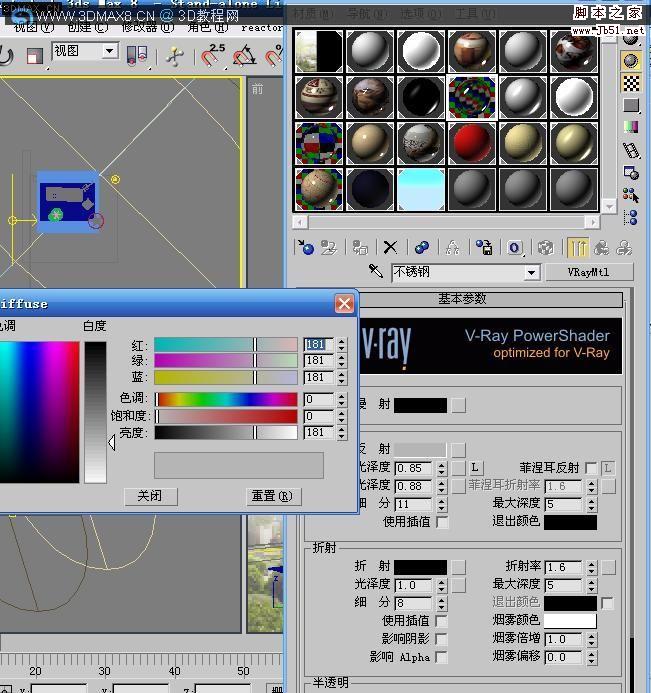Open 角色(H) menu
Image resolution: width=651 pixels, height=693 pixels.
[x=208, y=27]
